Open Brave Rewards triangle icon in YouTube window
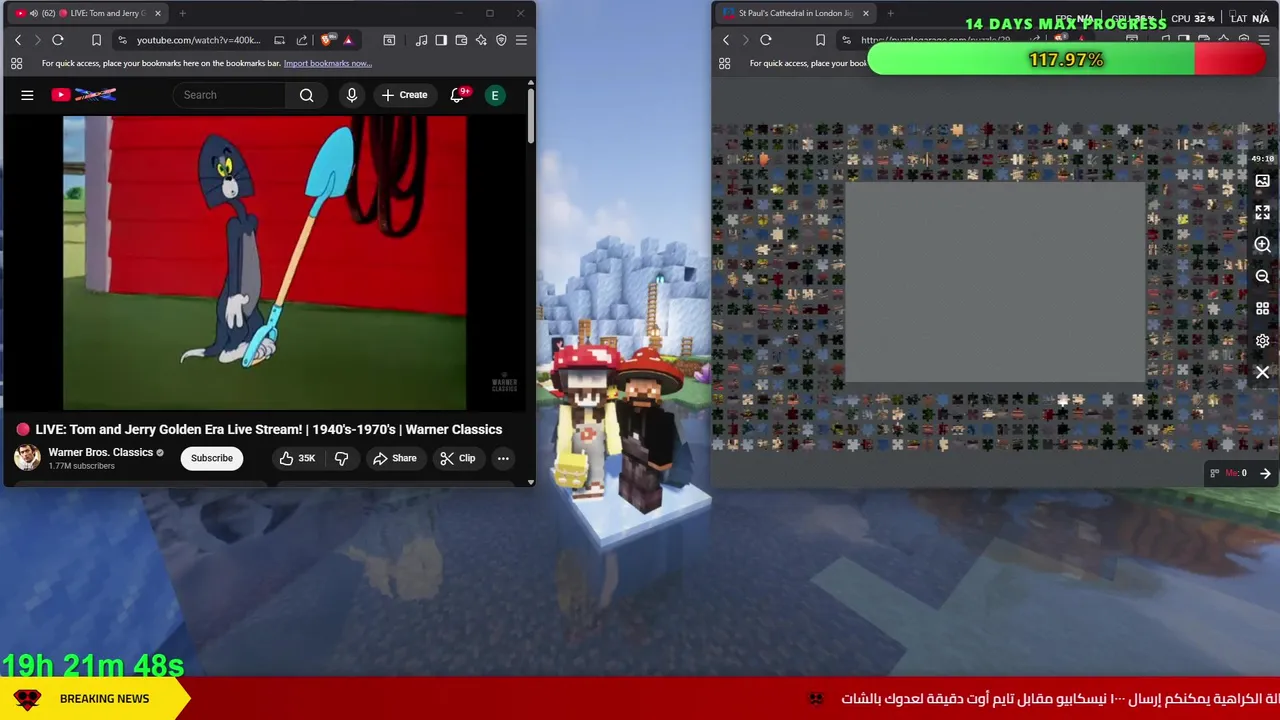 pyautogui.click(x=348, y=40)
